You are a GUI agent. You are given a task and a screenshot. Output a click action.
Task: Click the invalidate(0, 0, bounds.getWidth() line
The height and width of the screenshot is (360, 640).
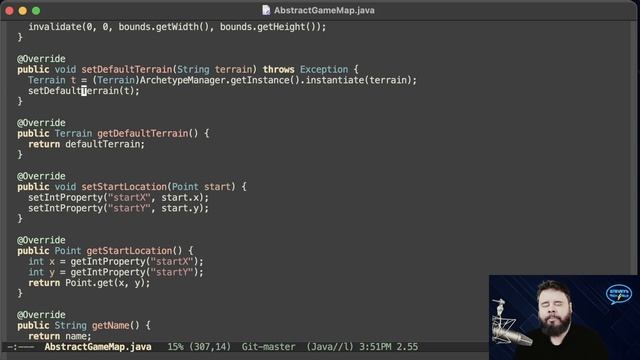pyautogui.click(x=177, y=27)
